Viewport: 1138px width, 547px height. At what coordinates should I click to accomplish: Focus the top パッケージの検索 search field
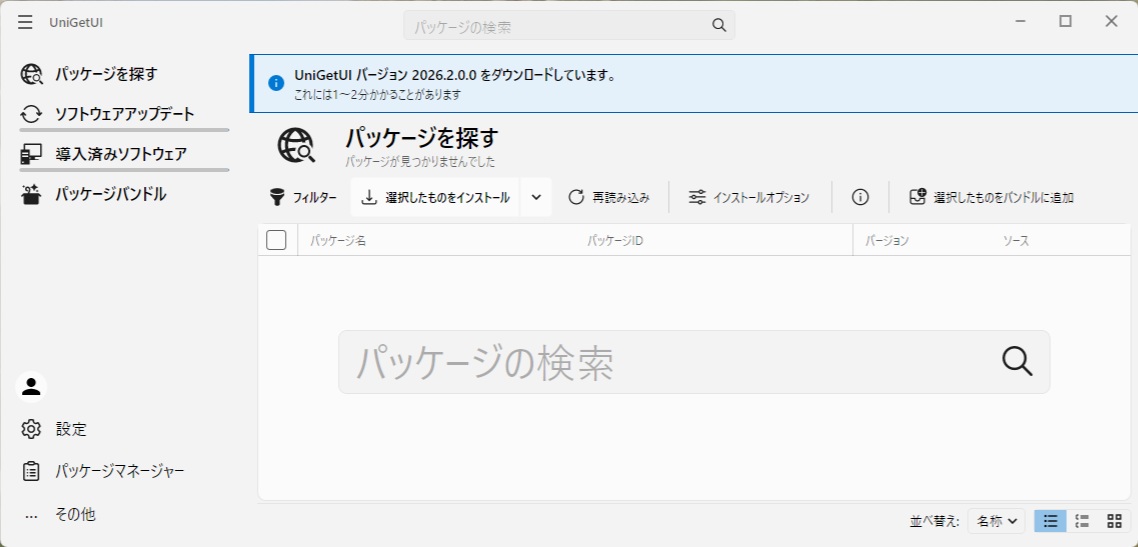(x=569, y=25)
